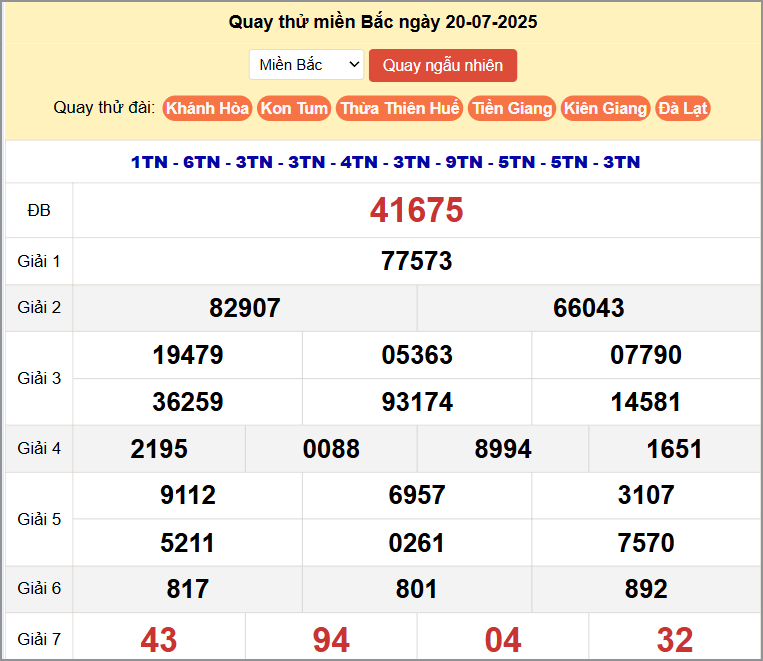This screenshot has width=763, height=661.
Task: Click Giải 4 number 0088
Action: coord(331,448)
